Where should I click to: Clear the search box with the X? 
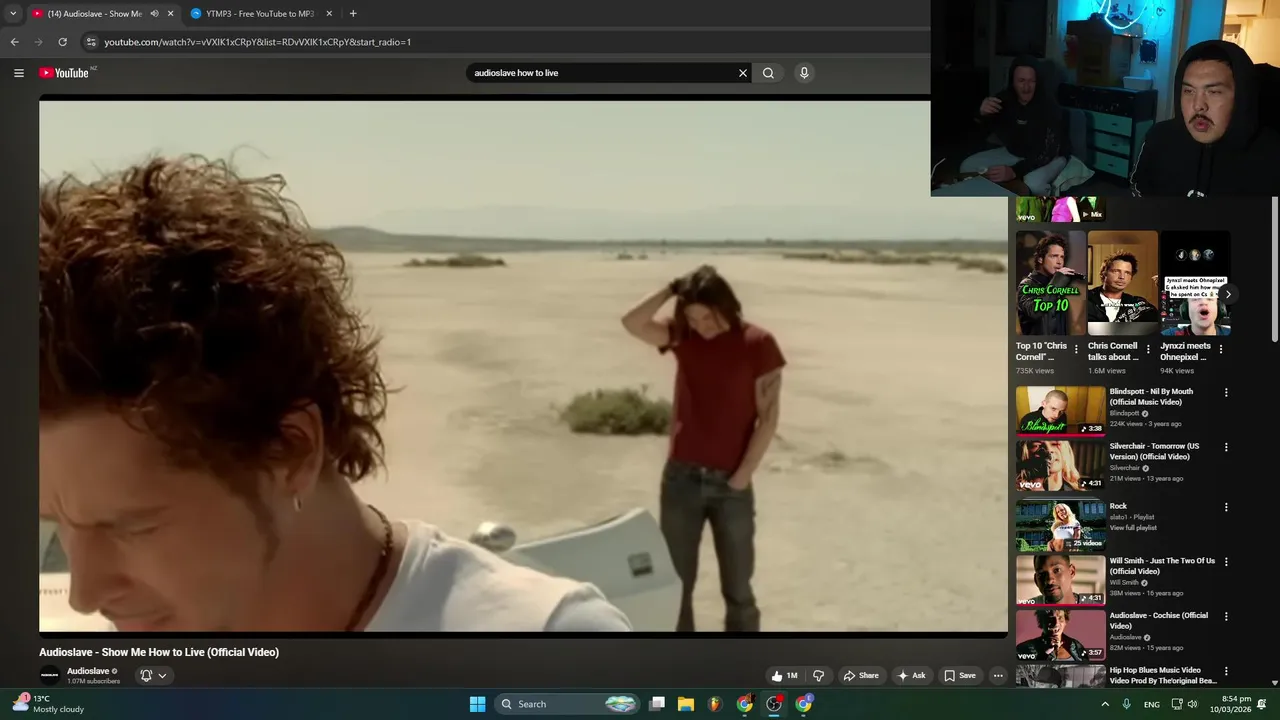pyautogui.click(x=743, y=73)
